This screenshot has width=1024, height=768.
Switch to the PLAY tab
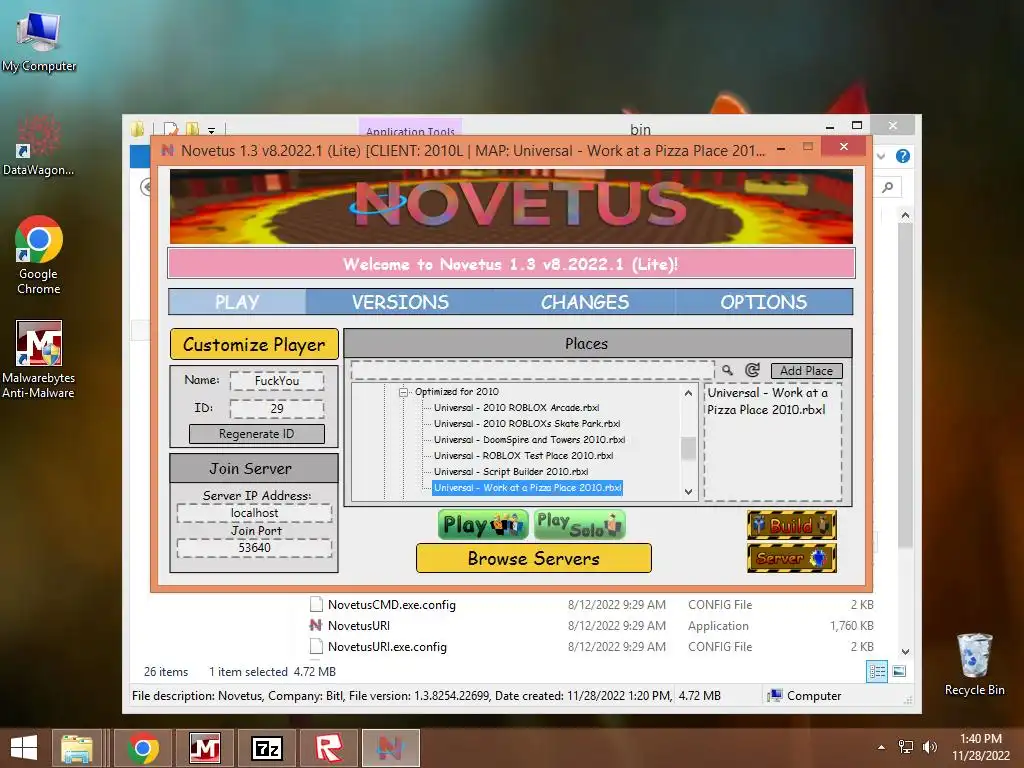coord(237,302)
